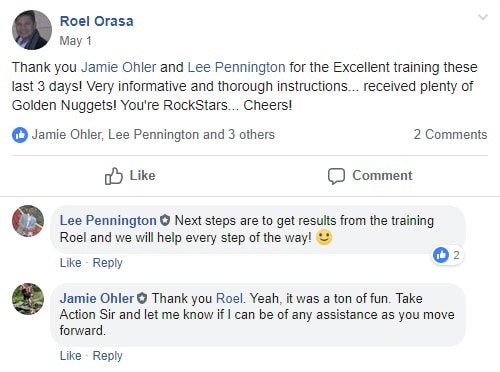Reply to Lee Pennington's comment
This screenshot has height=372, width=500.
point(107,263)
